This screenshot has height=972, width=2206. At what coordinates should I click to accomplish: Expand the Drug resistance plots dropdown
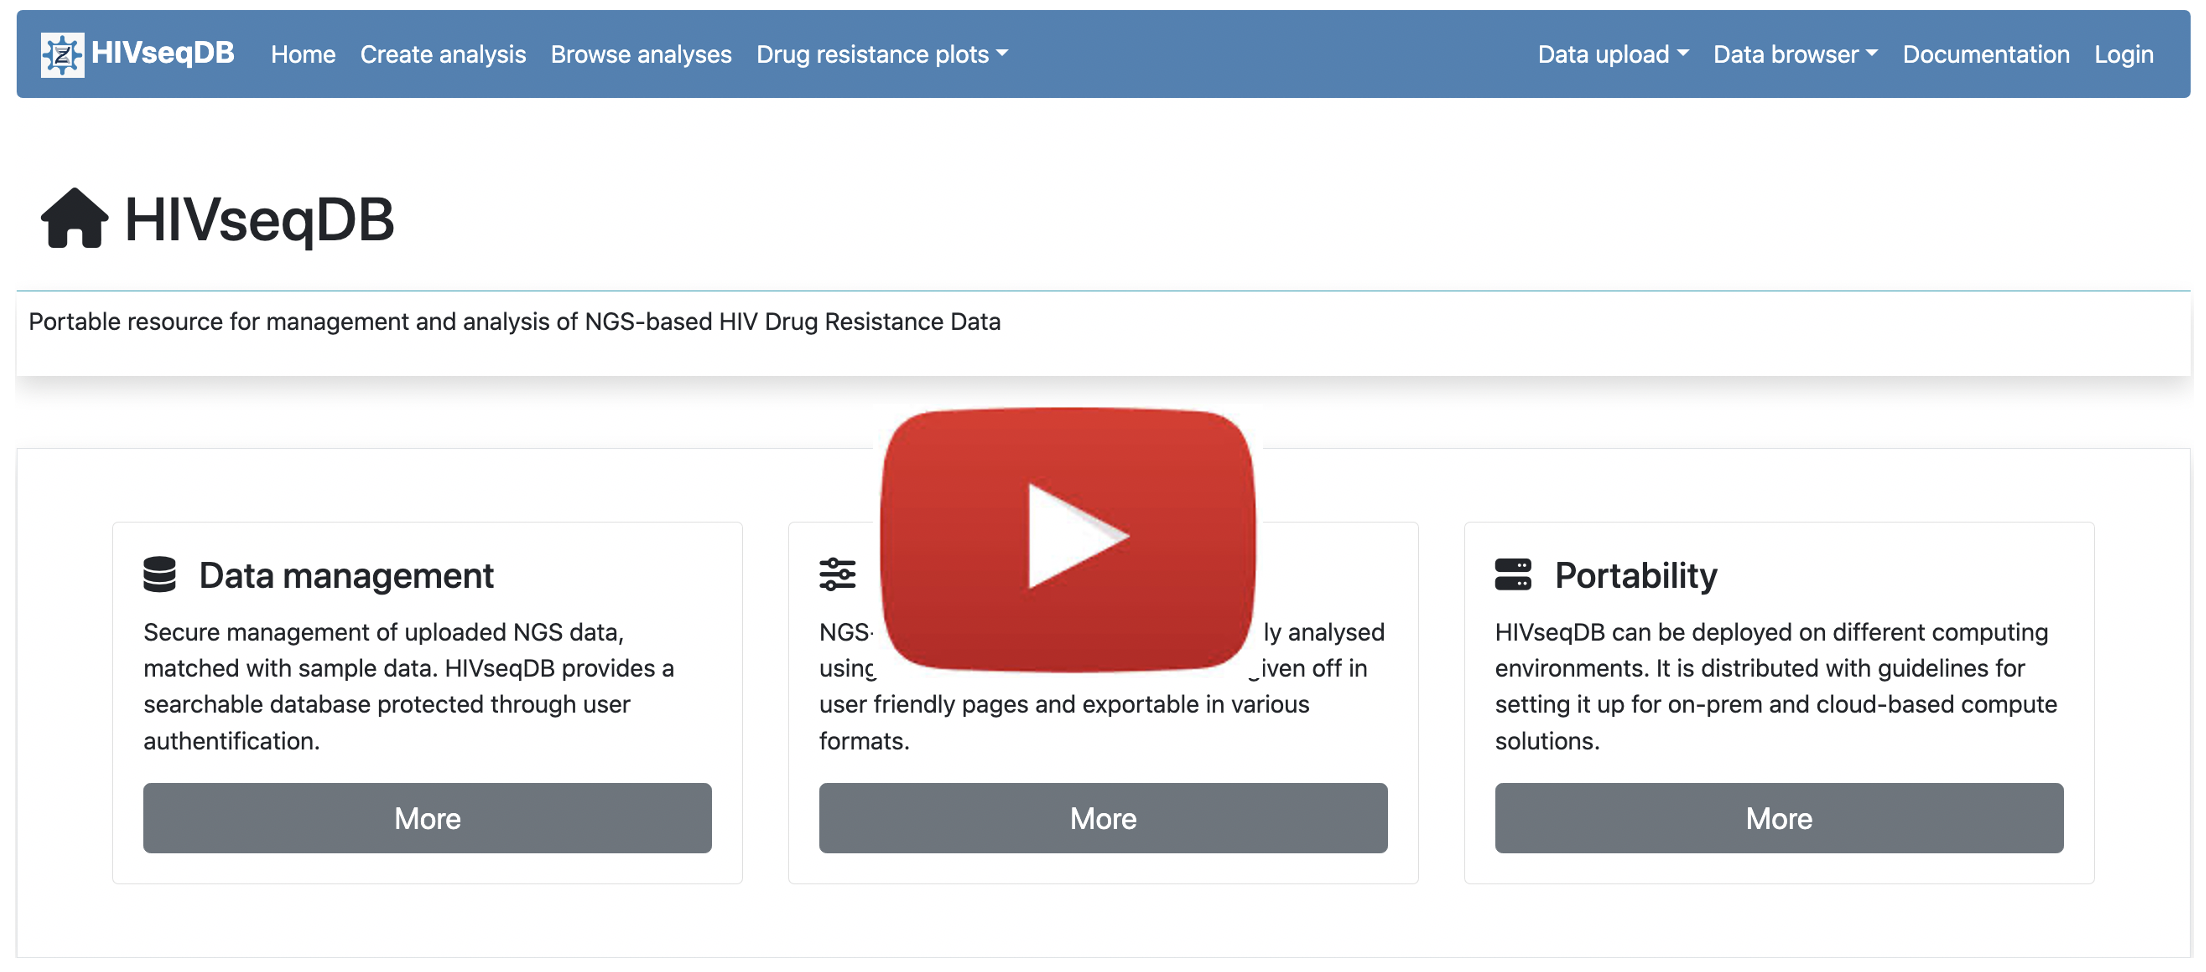[882, 54]
